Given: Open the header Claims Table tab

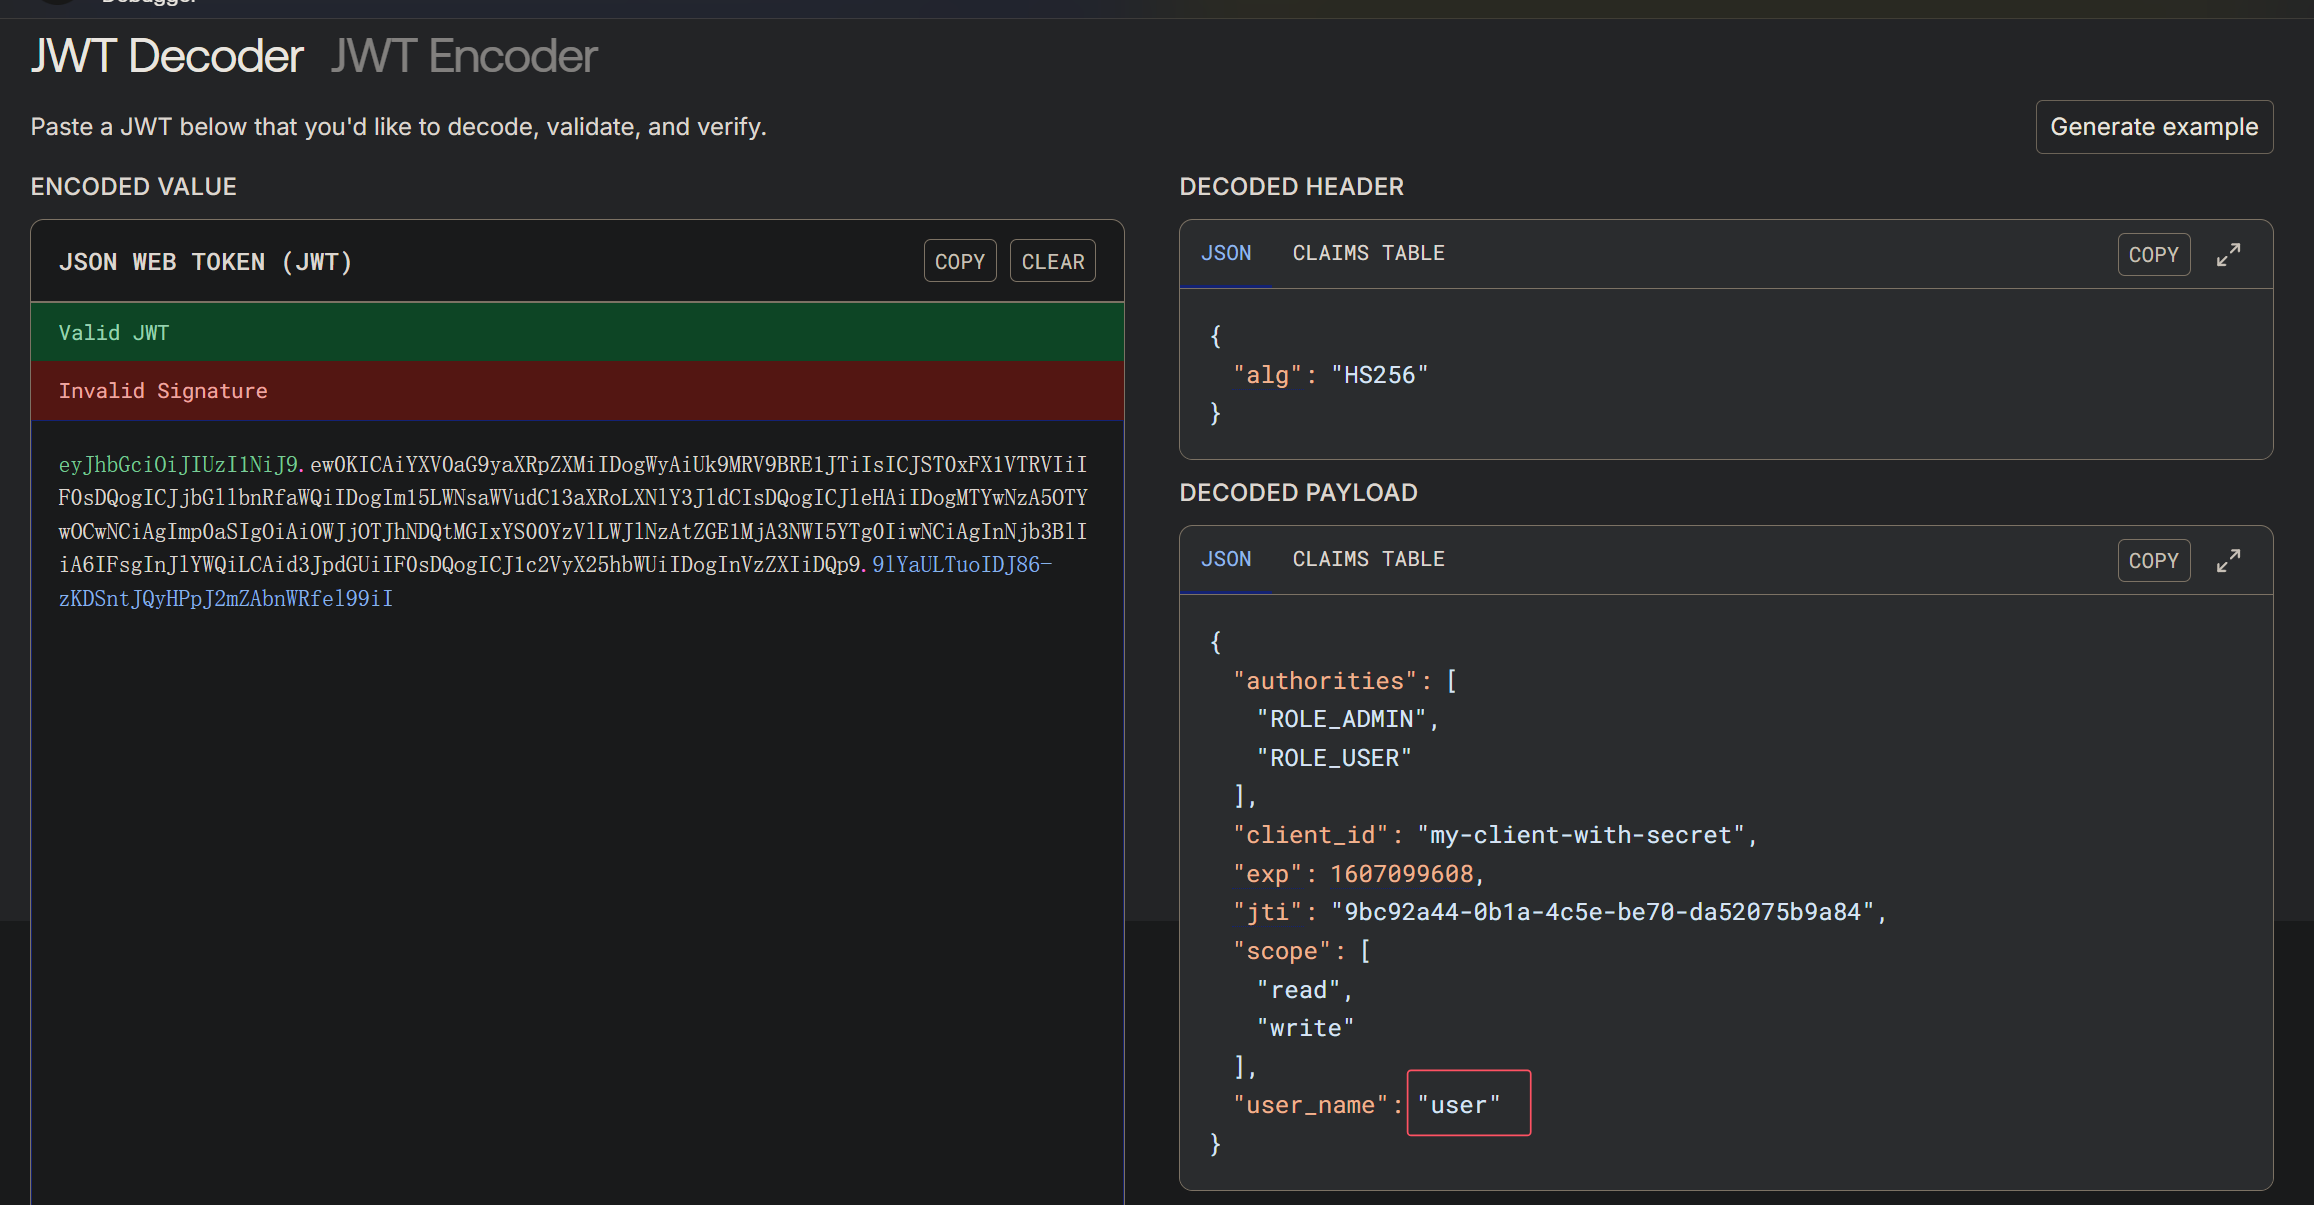Looking at the screenshot, I should point(1368,253).
